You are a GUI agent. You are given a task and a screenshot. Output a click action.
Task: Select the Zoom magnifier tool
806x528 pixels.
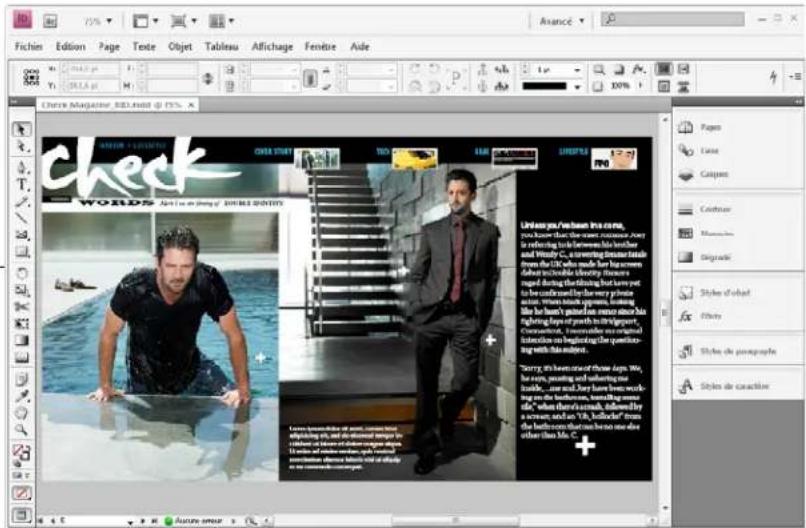click(22, 429)
